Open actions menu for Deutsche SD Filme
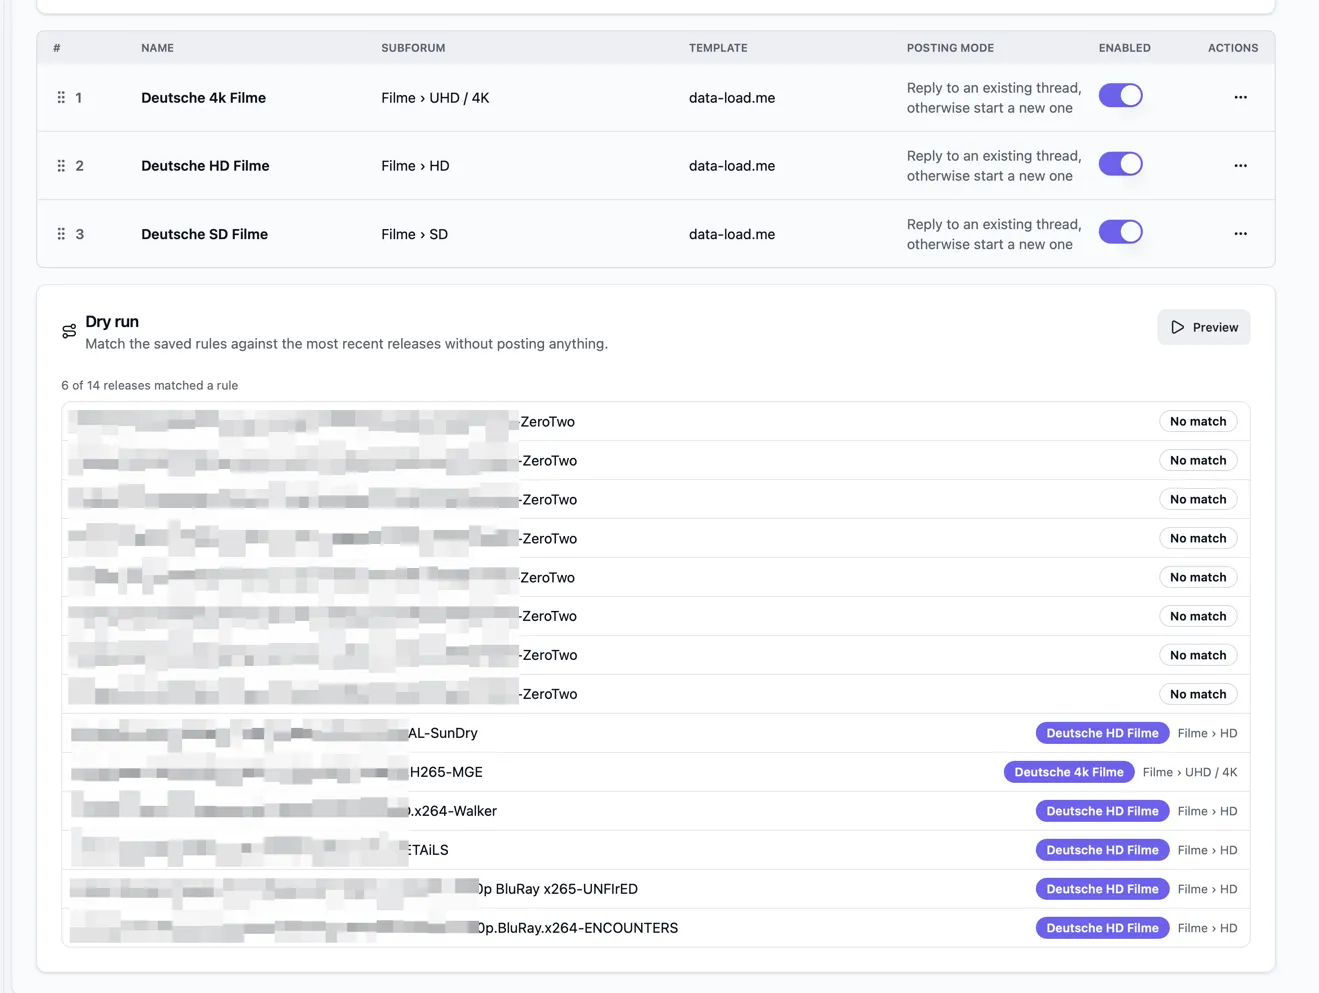The image size is (1319, 993). pos(1240,234)
